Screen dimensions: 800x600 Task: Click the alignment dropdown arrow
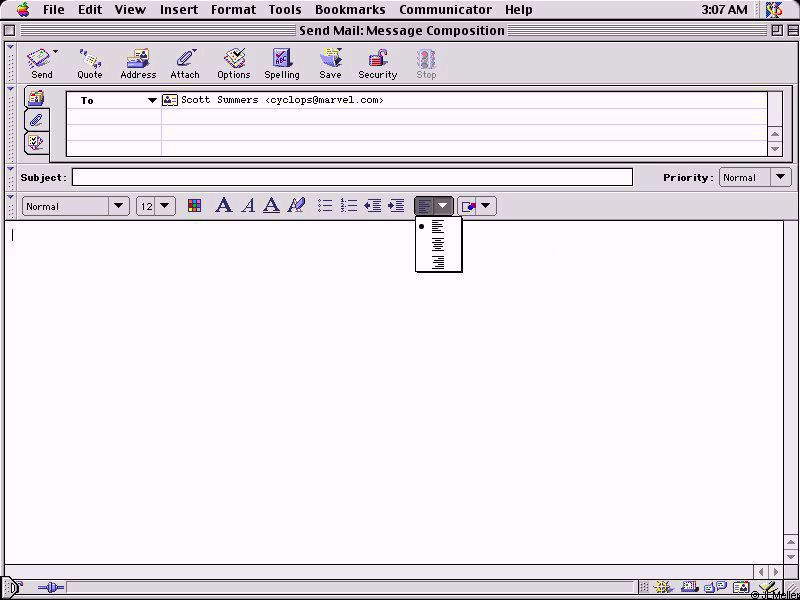(443, 206)
